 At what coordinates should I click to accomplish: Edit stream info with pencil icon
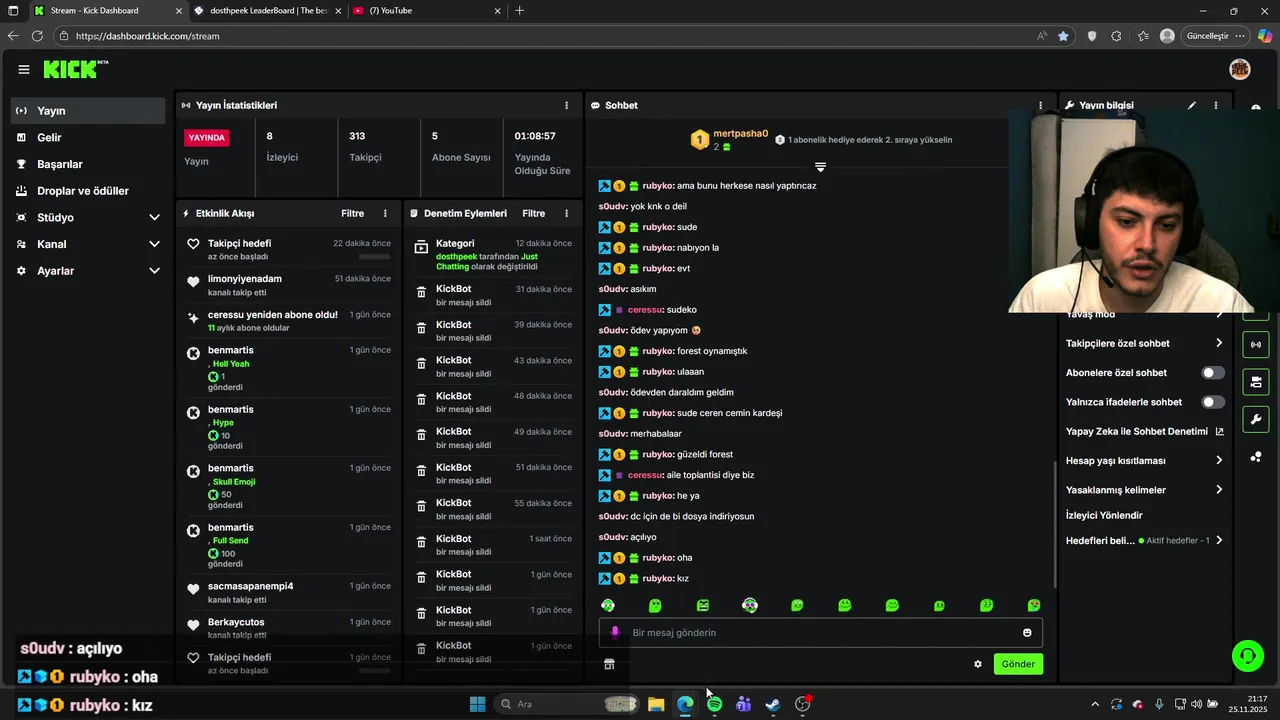pos(1191,105)
